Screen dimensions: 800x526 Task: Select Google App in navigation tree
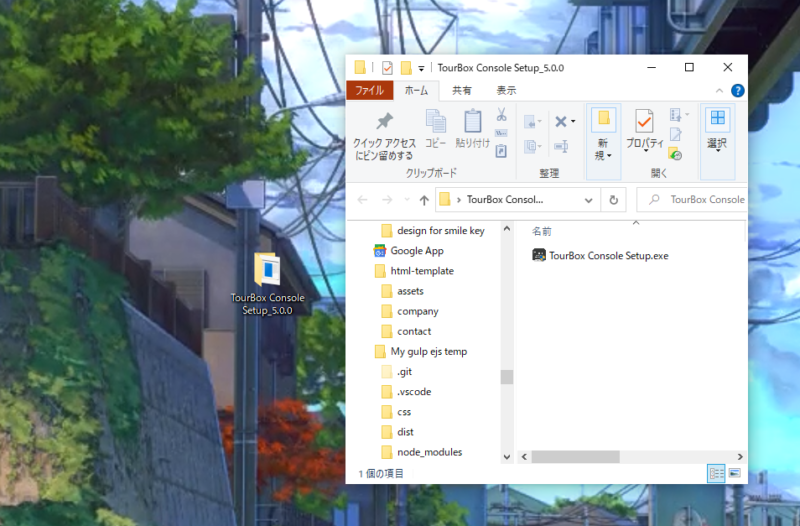coord(409,251)
